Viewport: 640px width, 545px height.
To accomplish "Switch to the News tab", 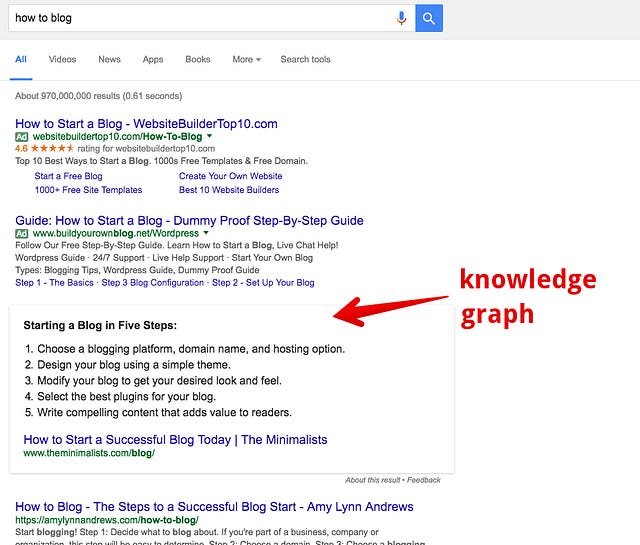I will (109, 60).
